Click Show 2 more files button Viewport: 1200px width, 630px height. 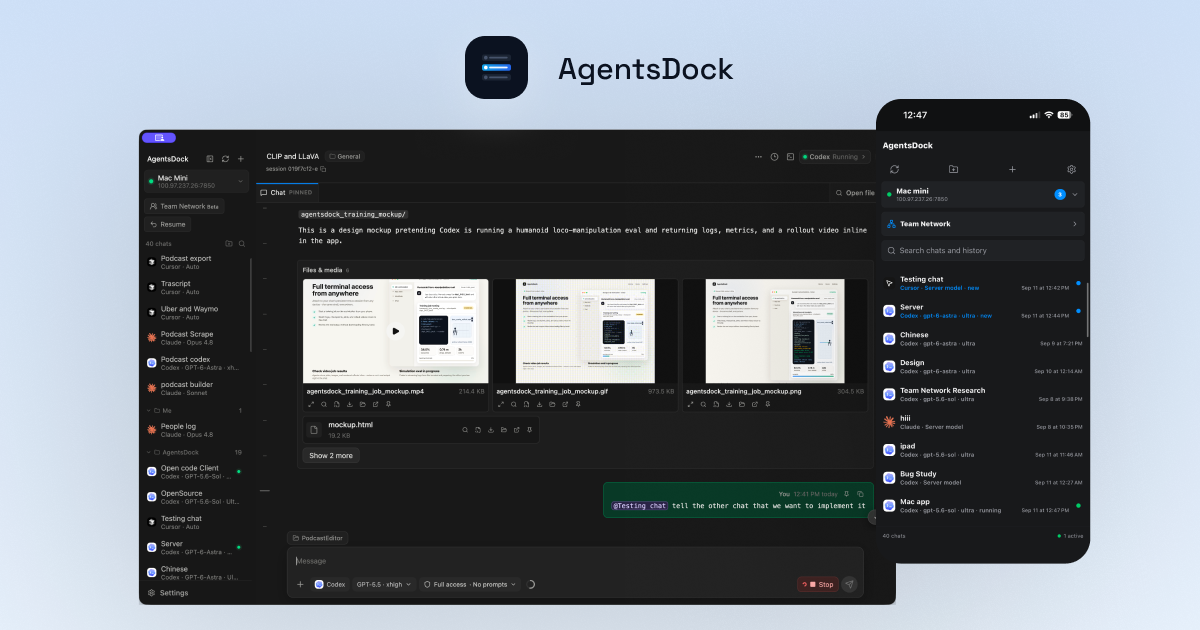point(331,455)
